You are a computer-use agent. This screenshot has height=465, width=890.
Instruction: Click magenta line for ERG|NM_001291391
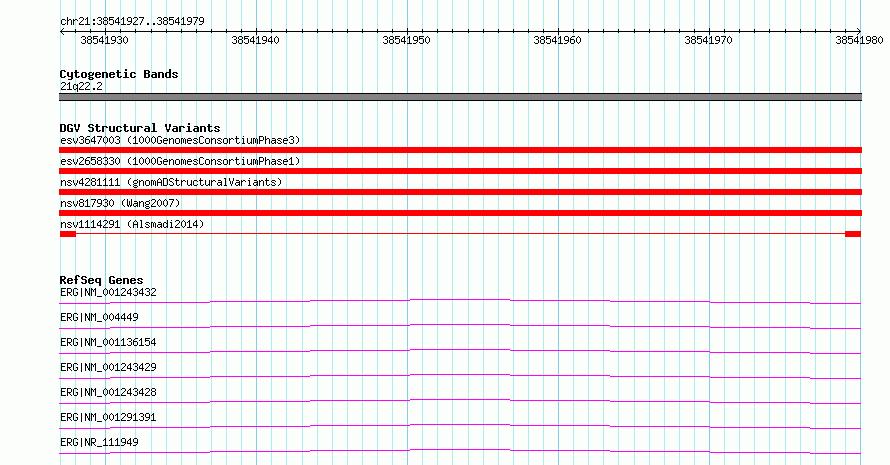coord(460,426)
